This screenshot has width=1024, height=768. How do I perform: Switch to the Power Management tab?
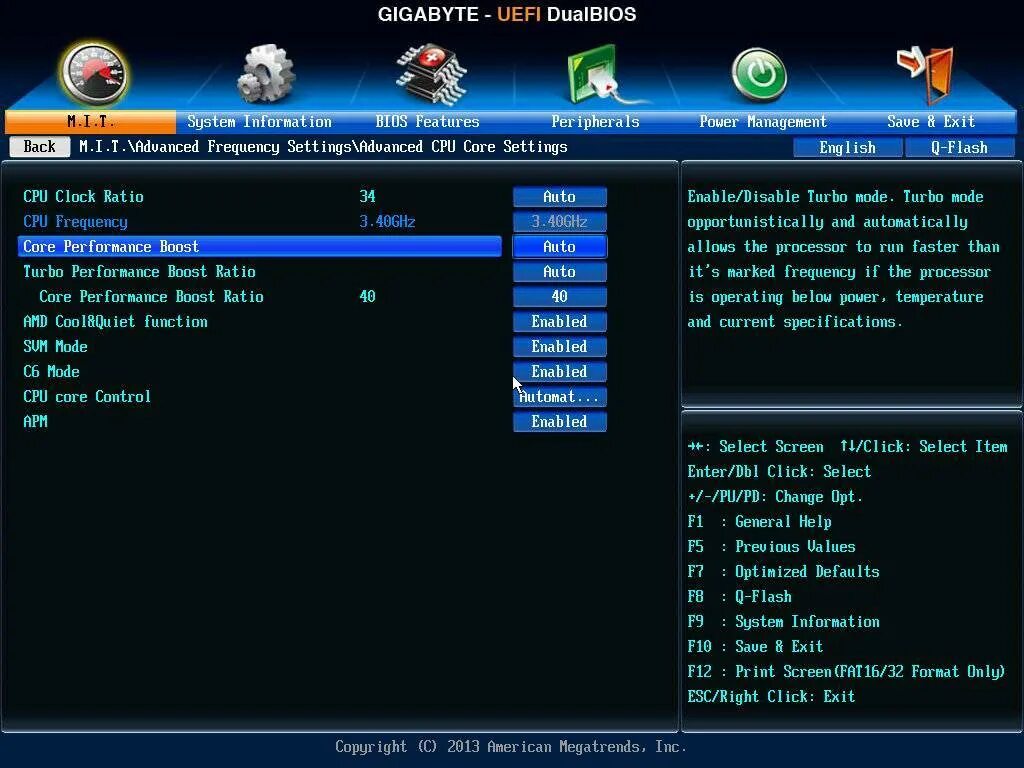coord(763,121)
